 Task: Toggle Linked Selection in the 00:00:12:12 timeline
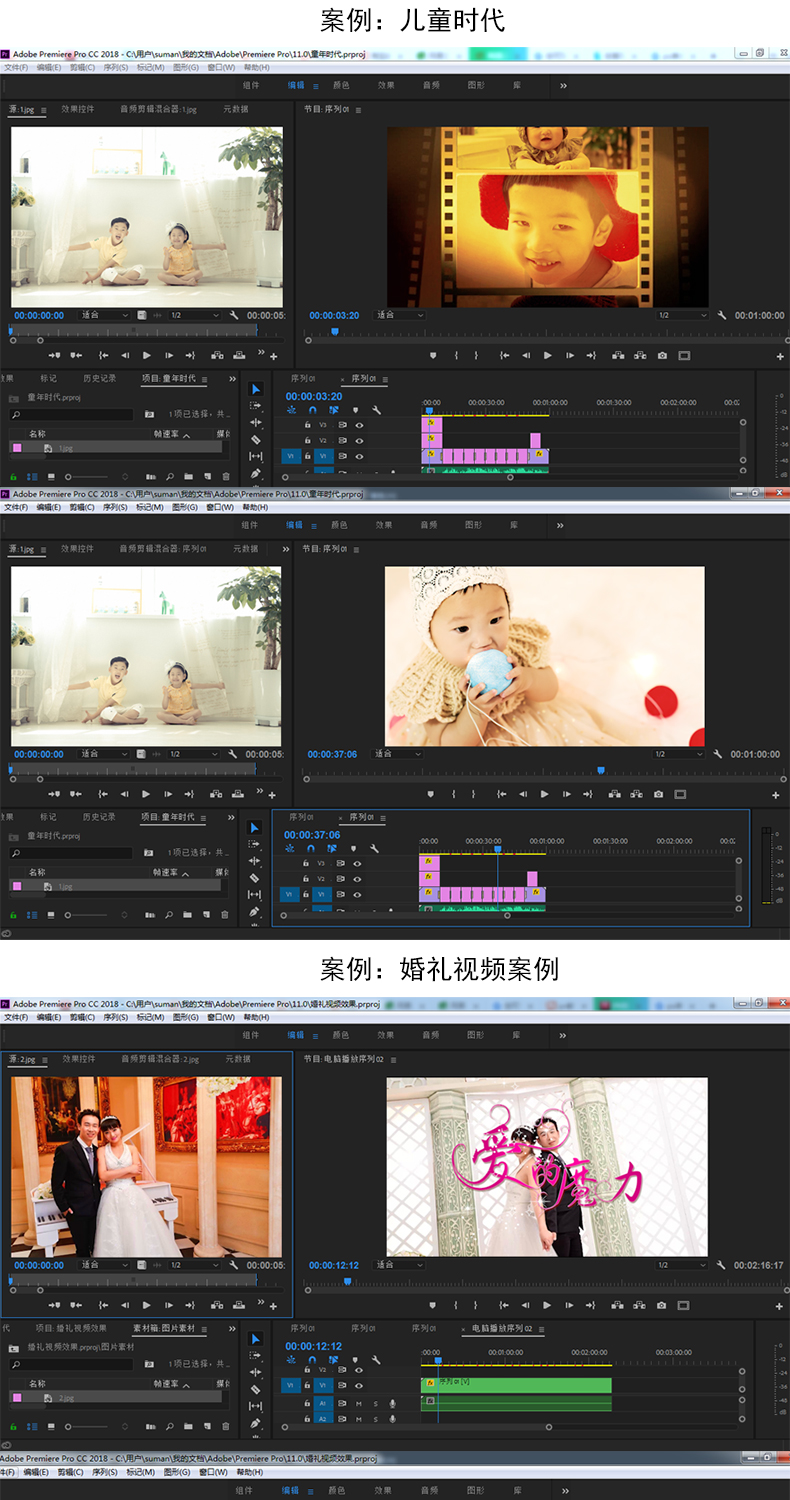[332, 1360]
